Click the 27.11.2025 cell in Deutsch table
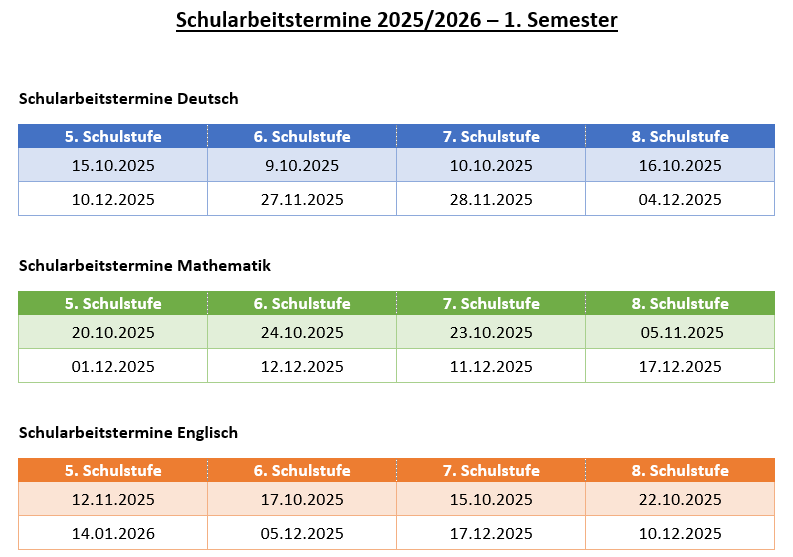 pos(302,199)
